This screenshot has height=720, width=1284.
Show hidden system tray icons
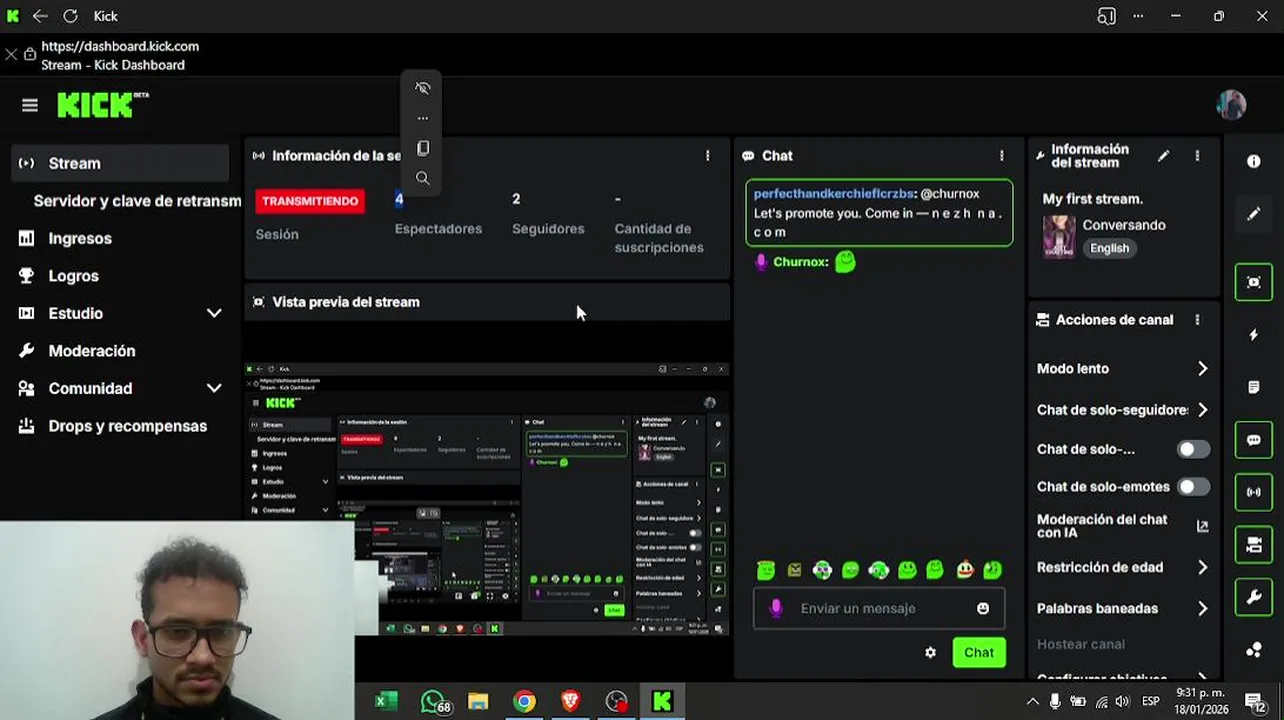point(1032,702)
